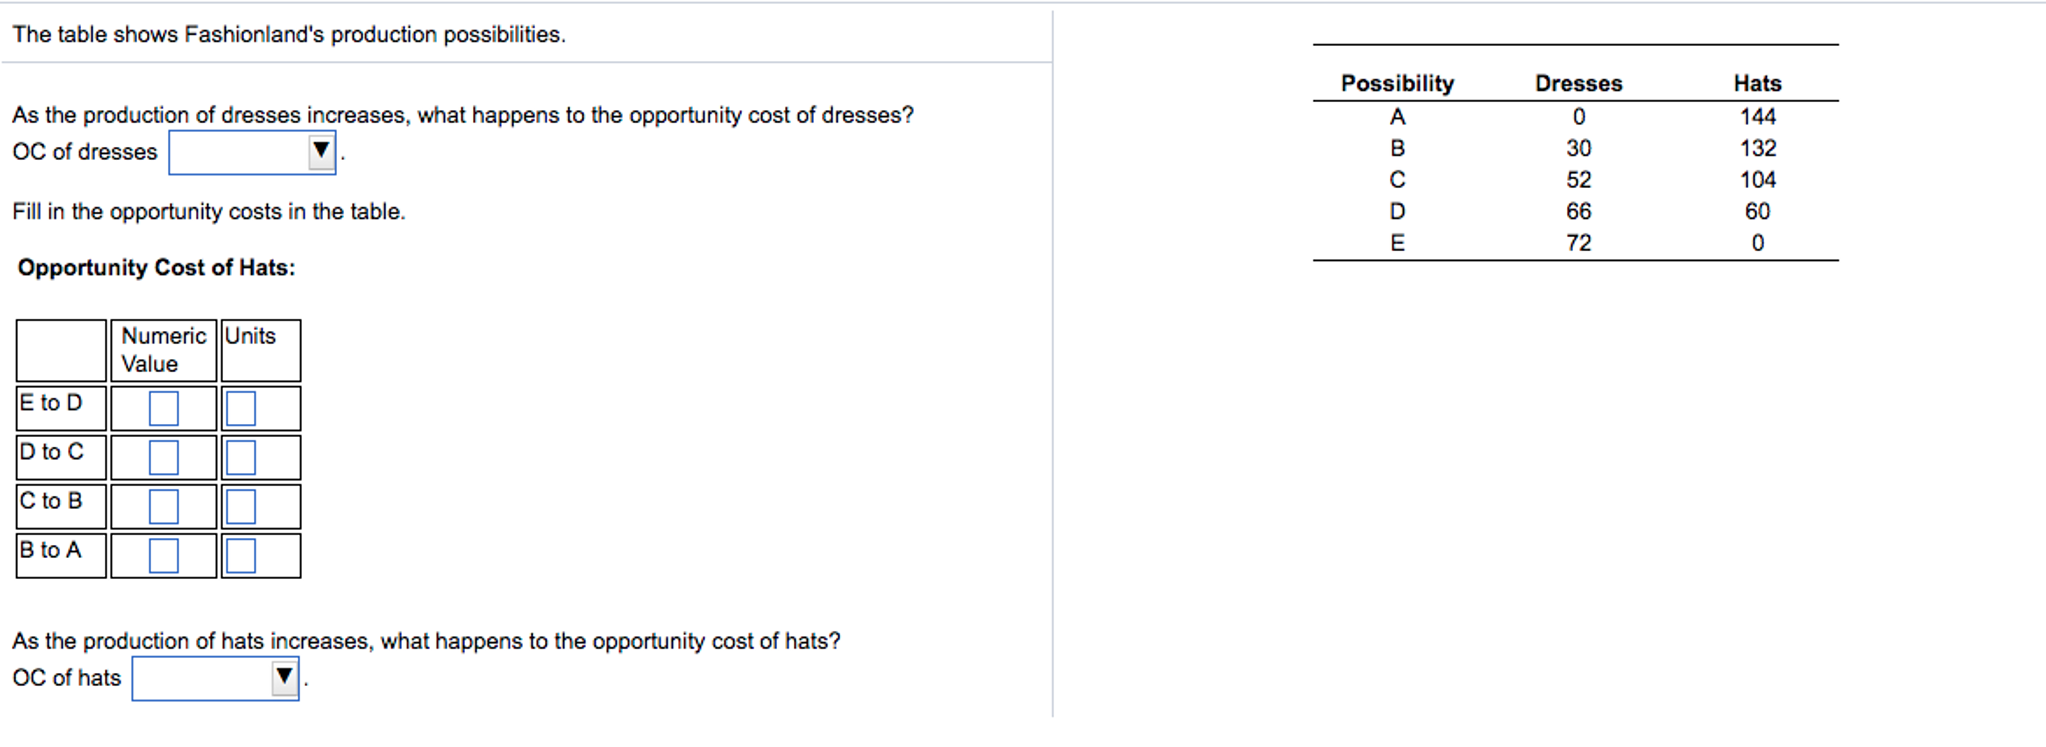Select the Numeric Value box for D to C

tap(162, 457)
